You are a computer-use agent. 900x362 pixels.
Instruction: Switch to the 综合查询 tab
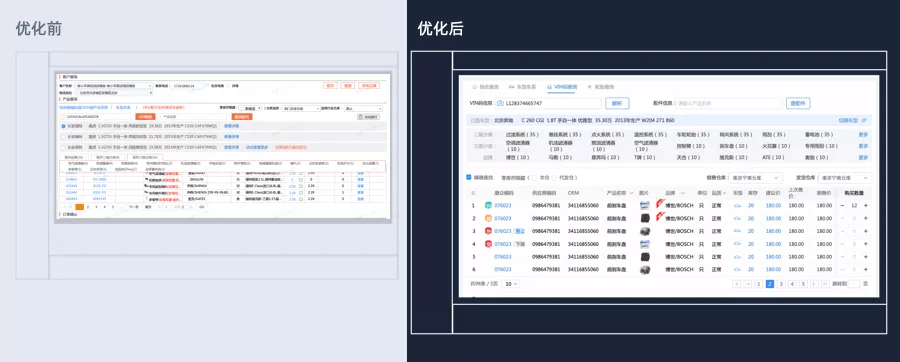click(x=486, y=87)
